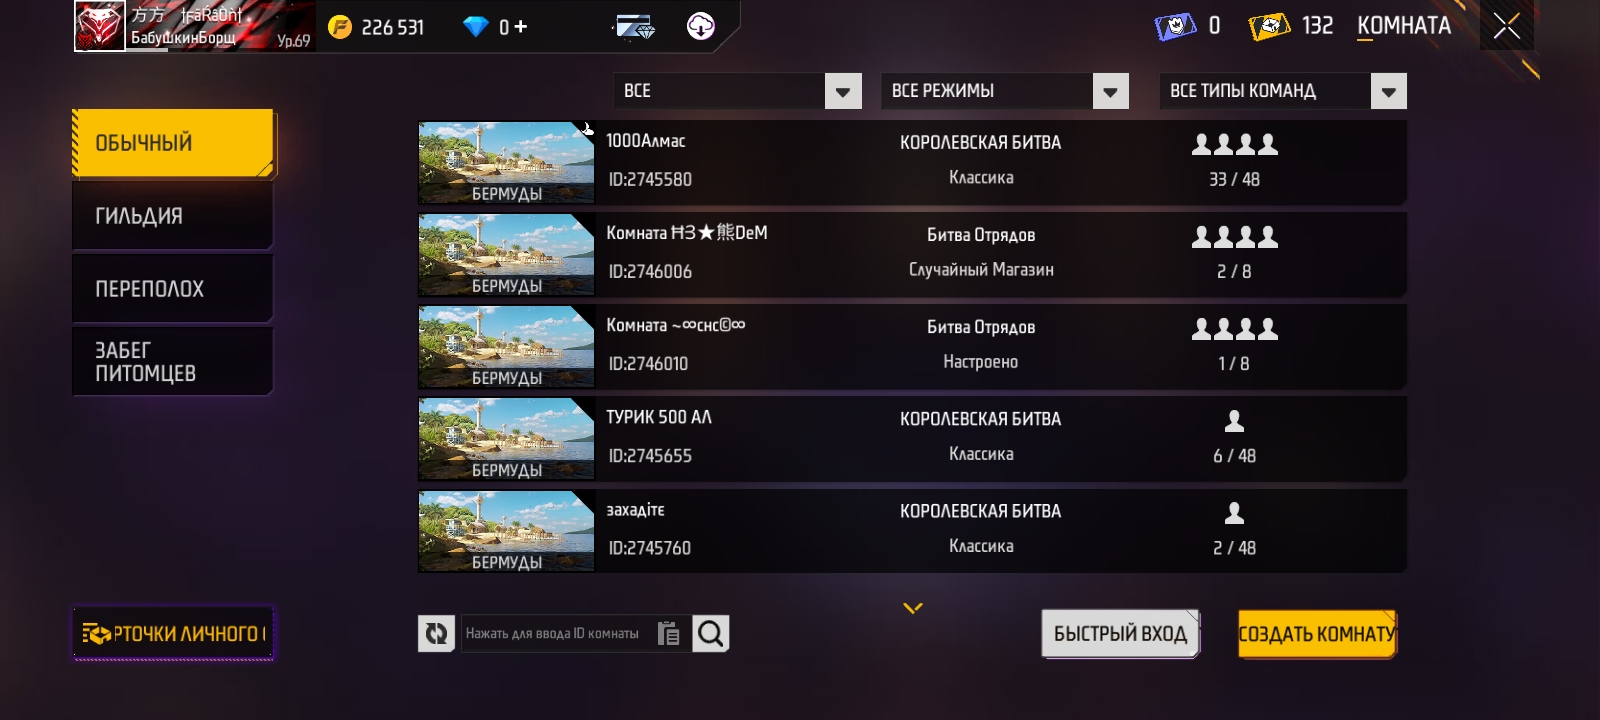The width and height of the screenshot is (1600, 720).
Task: Click the blue diamond currency icon
Action: (x=476, y=27)
